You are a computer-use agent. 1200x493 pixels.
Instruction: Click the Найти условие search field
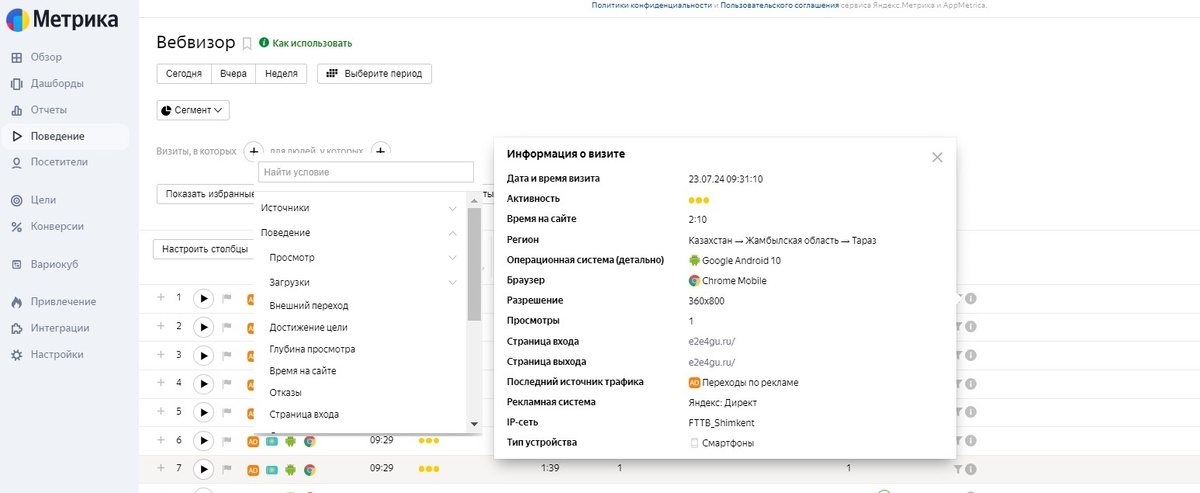pos(365,172)
